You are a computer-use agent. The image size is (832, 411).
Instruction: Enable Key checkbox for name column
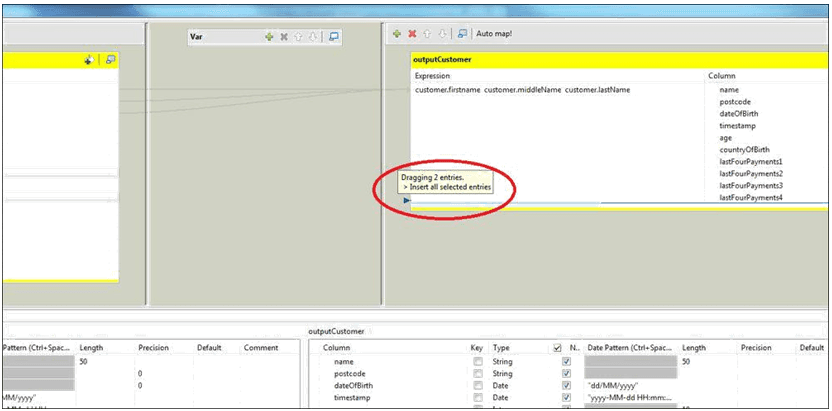[477, 361]
